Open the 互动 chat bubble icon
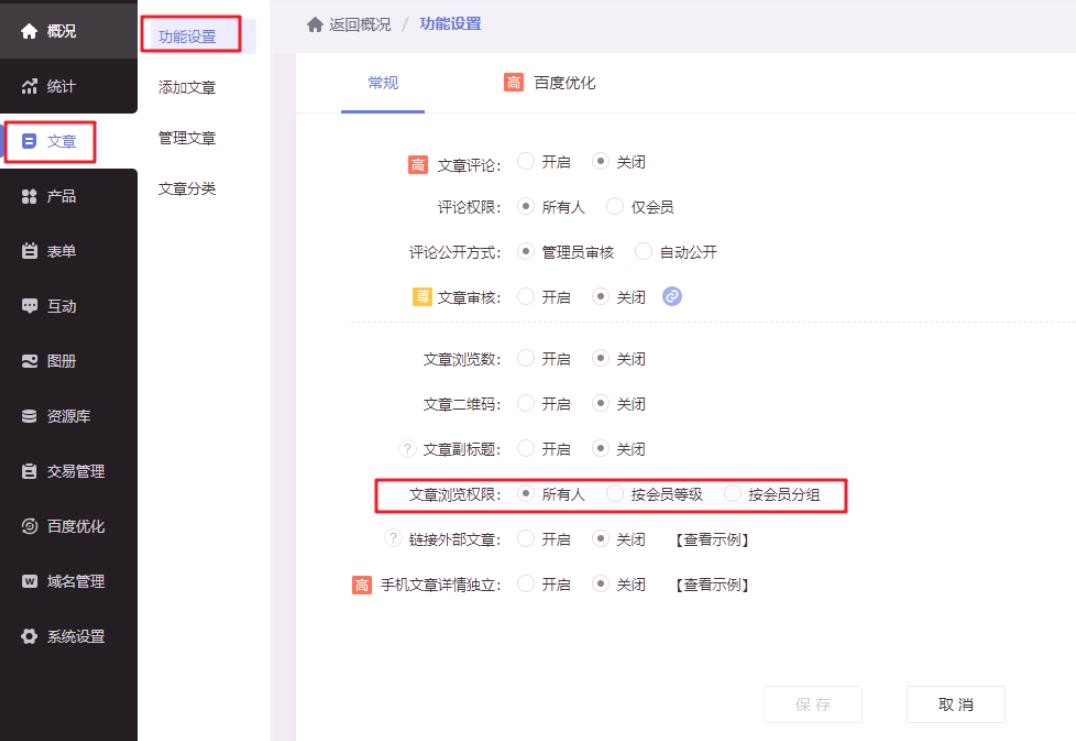Screen dimensions: 1076x741 point(29,307)
